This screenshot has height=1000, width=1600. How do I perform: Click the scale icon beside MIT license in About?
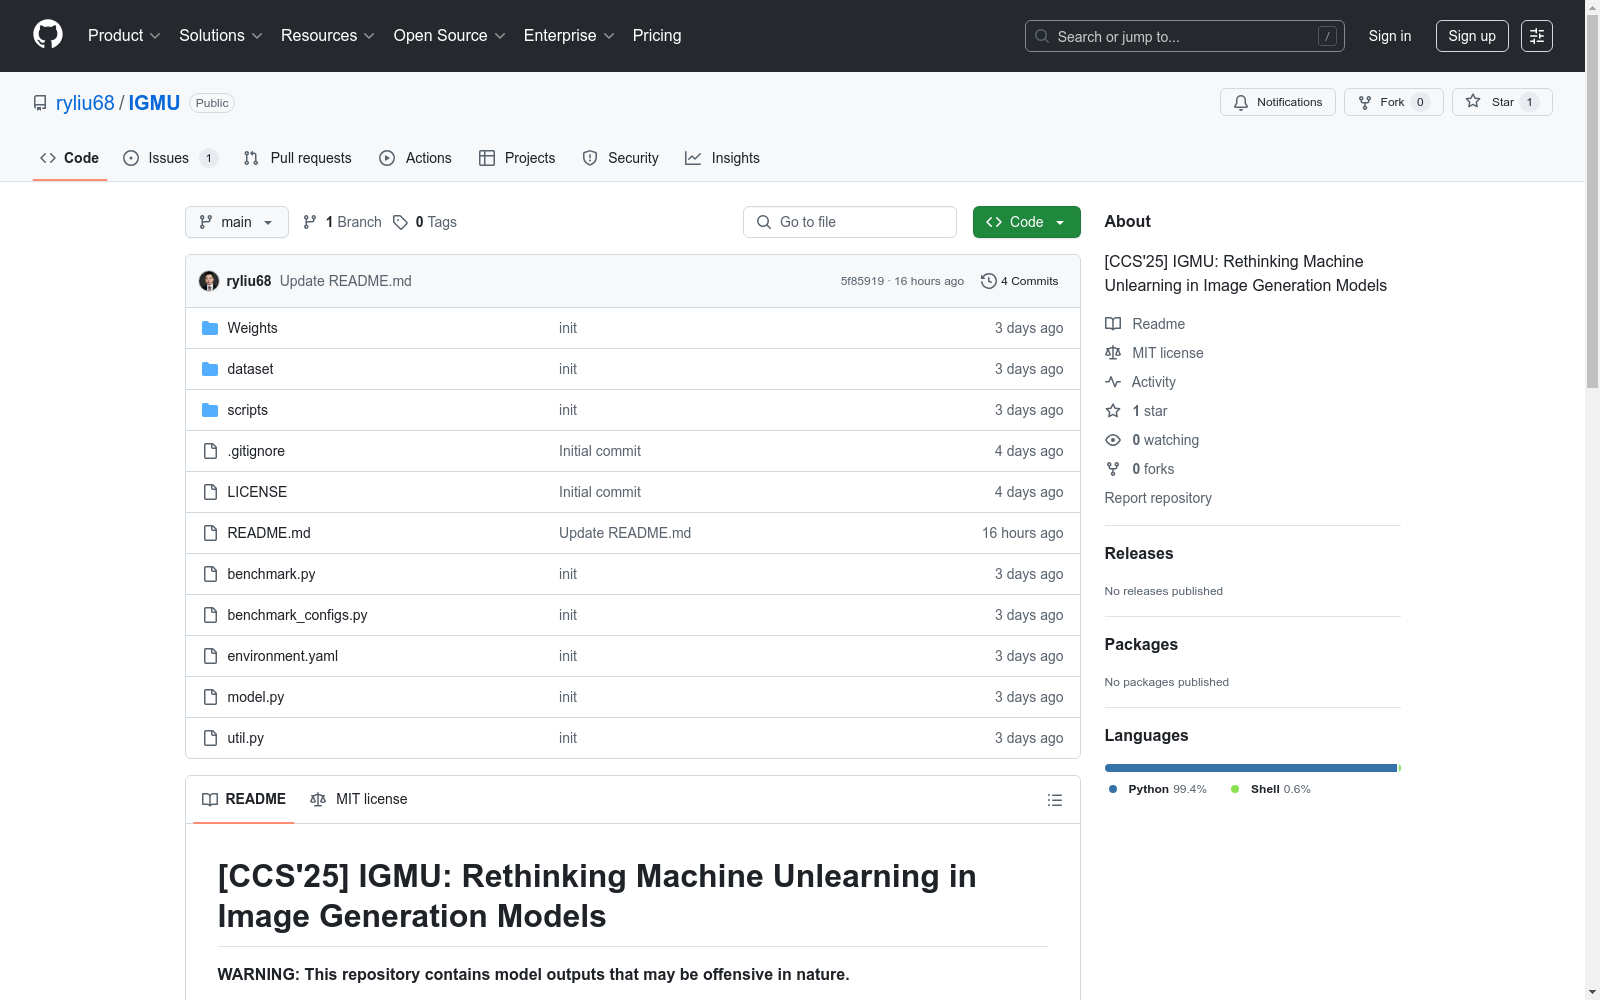[x=1113, y=353]
